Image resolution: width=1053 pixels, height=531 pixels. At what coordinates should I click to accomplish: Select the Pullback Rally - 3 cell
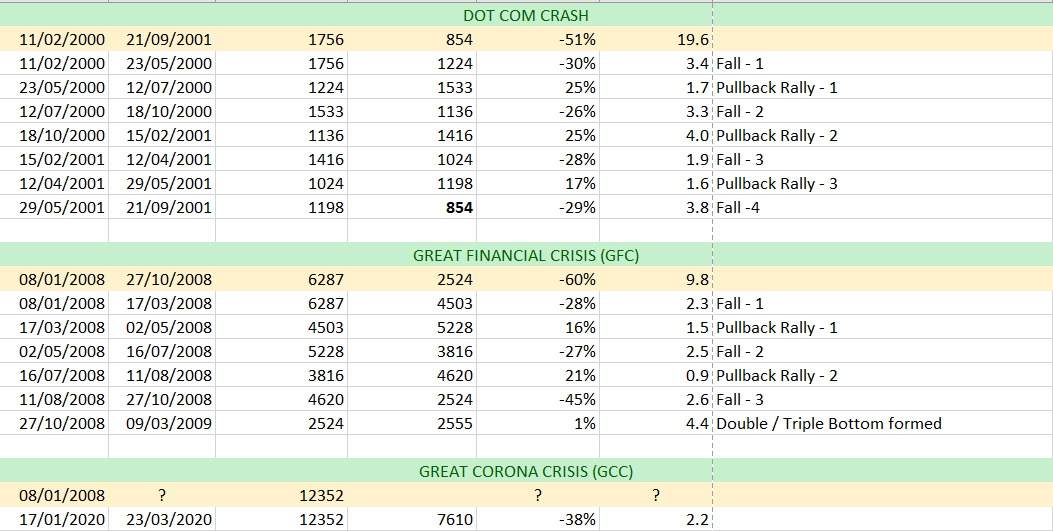tap(776, 184)
